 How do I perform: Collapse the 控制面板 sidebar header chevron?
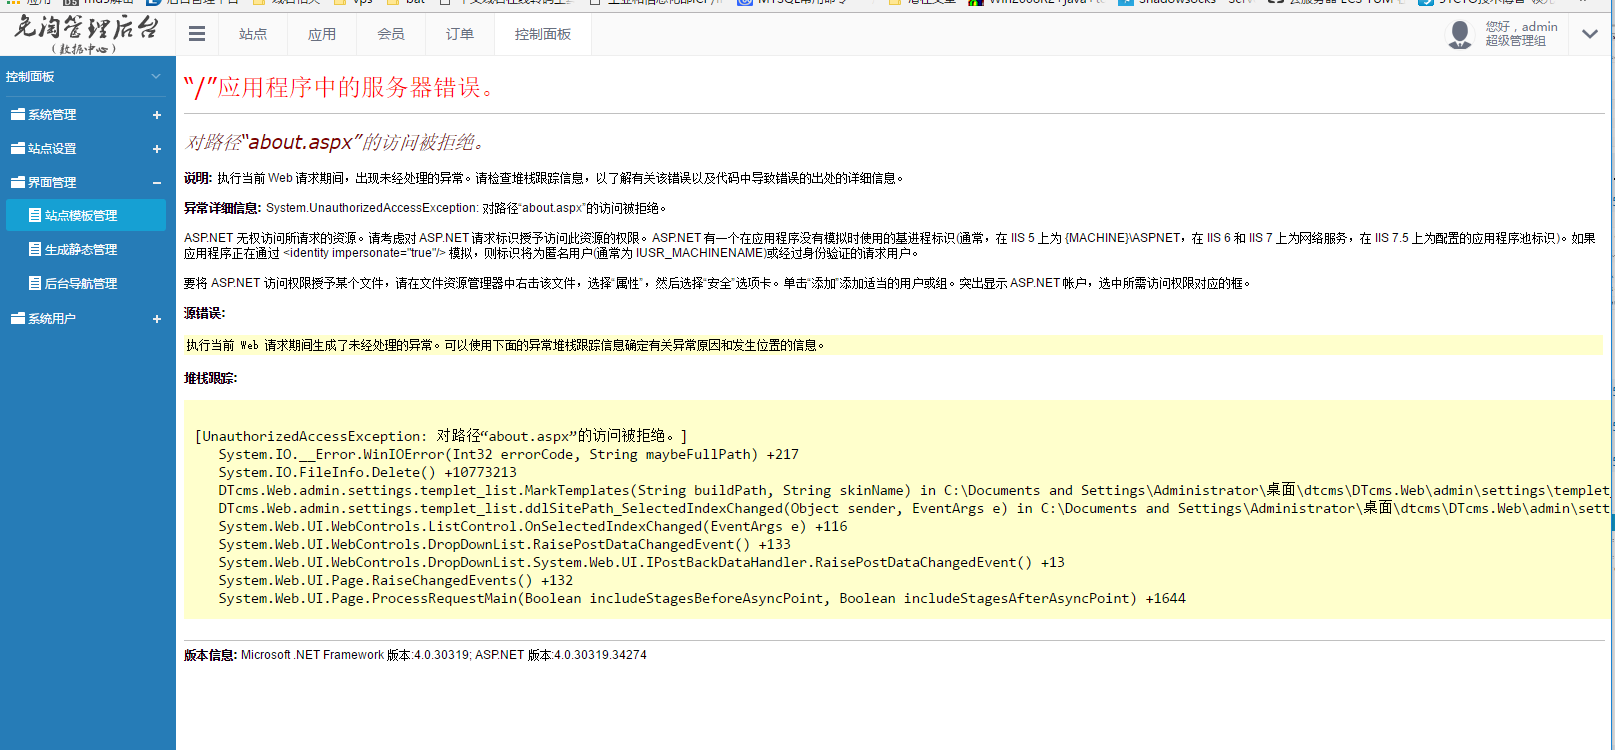pyautogui.click(x=156, y=76)
